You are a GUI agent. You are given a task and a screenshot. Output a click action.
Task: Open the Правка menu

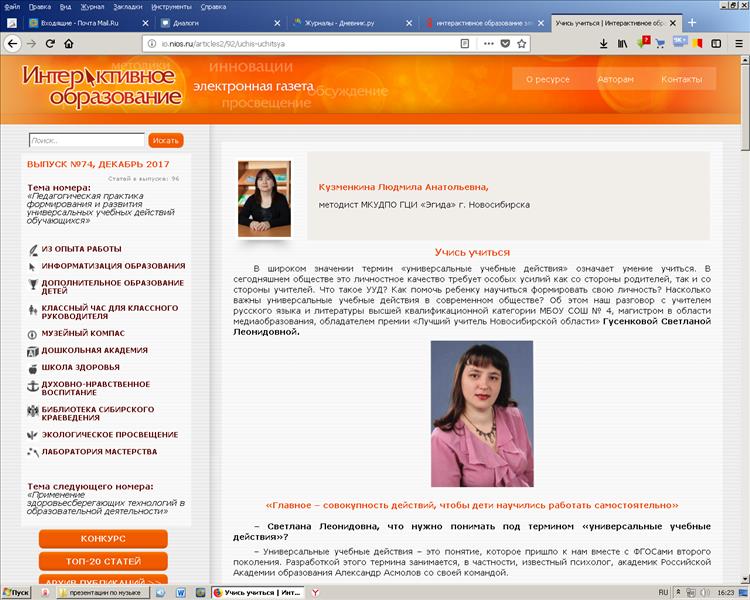tap(40, 7)
